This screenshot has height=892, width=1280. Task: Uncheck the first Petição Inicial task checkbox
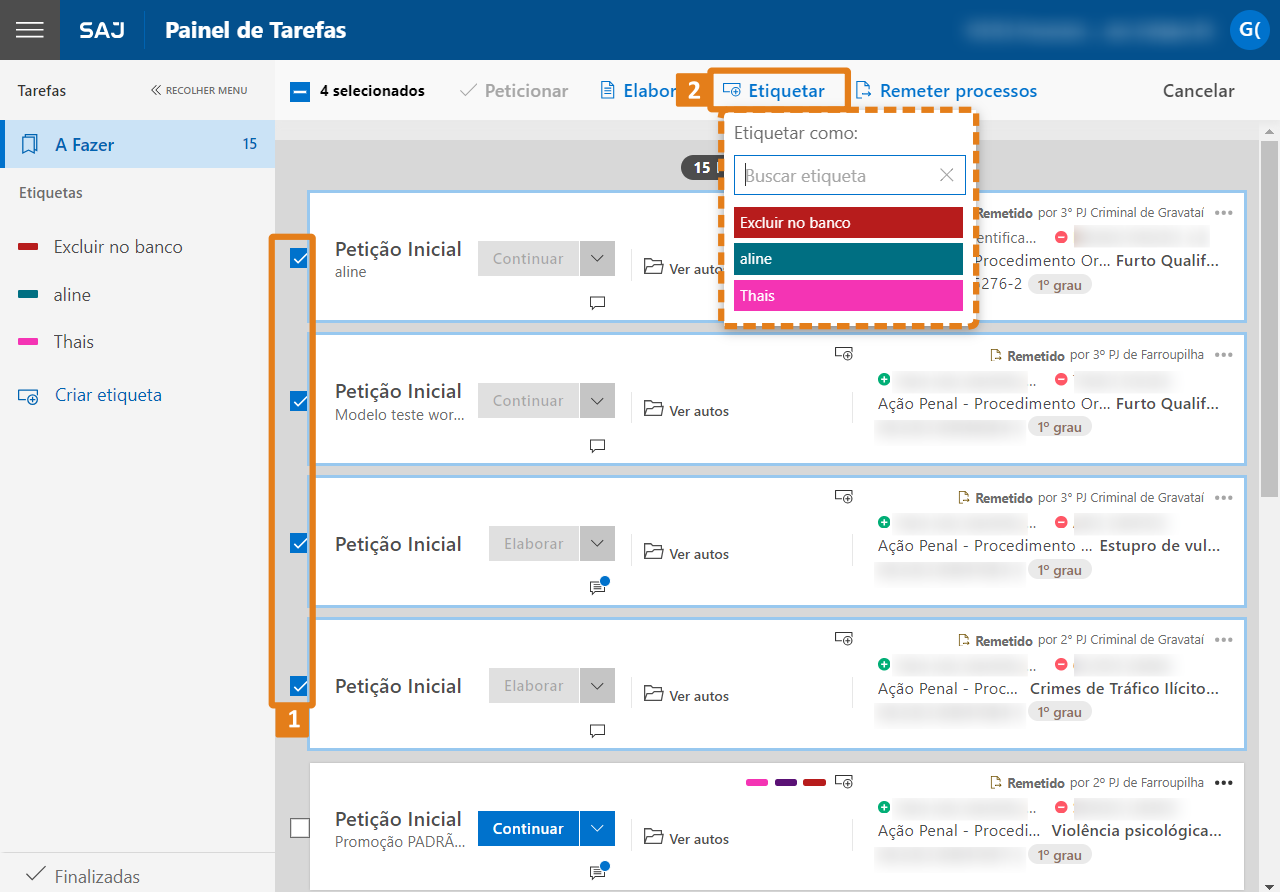(299, 258)
